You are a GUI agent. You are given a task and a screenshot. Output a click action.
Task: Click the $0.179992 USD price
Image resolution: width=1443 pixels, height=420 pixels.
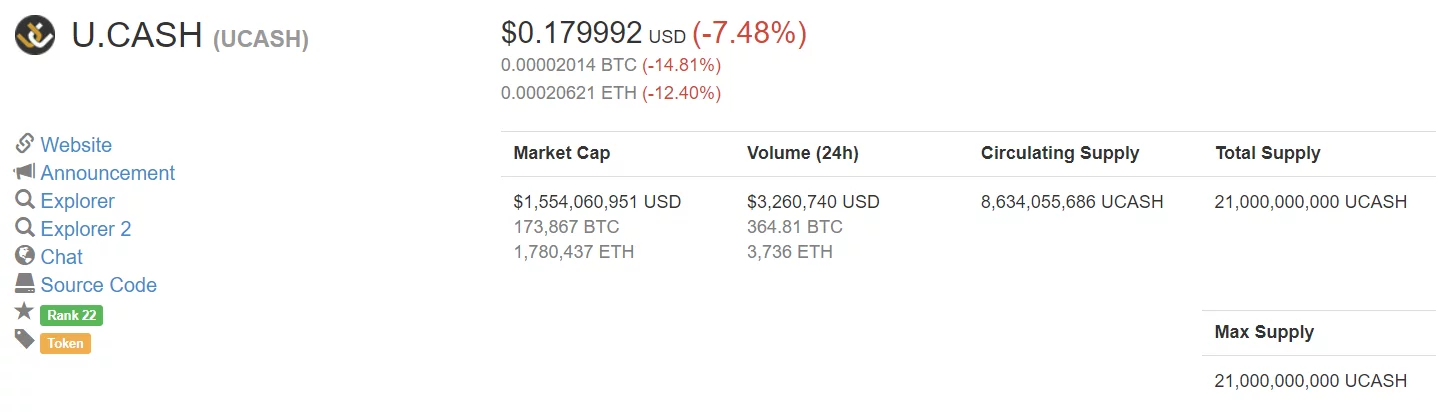coord(593,33)
